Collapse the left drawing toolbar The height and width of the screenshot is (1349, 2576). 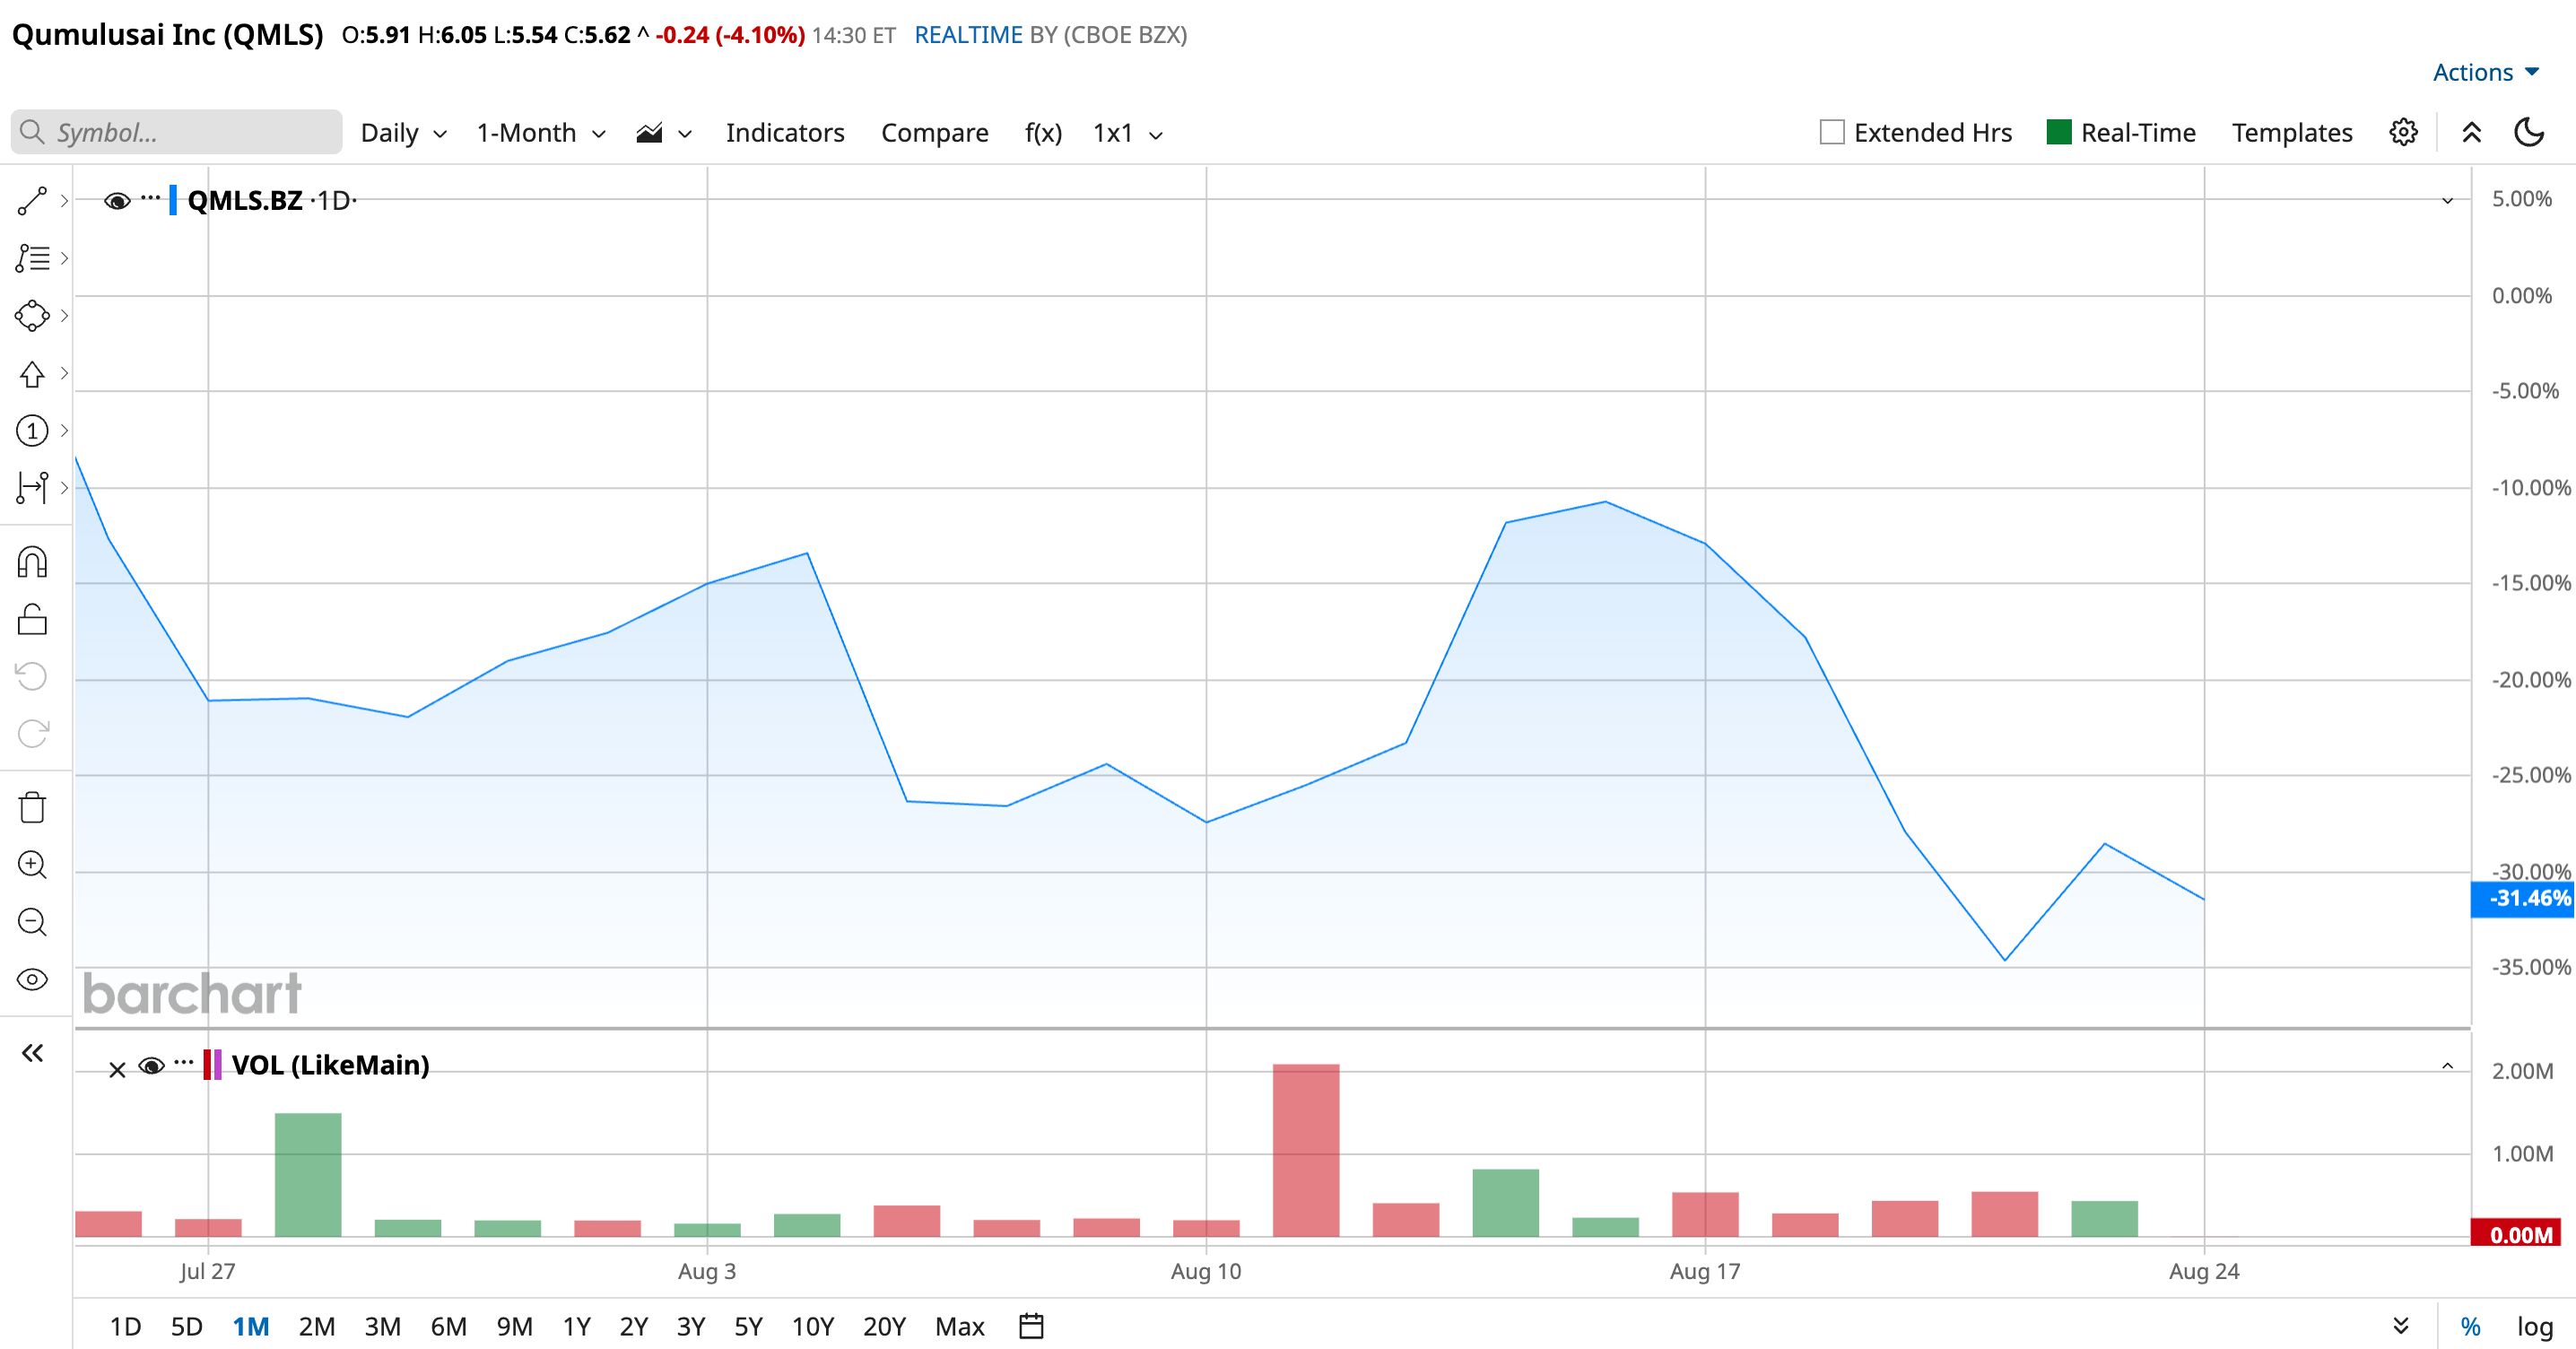(32, 1053)
